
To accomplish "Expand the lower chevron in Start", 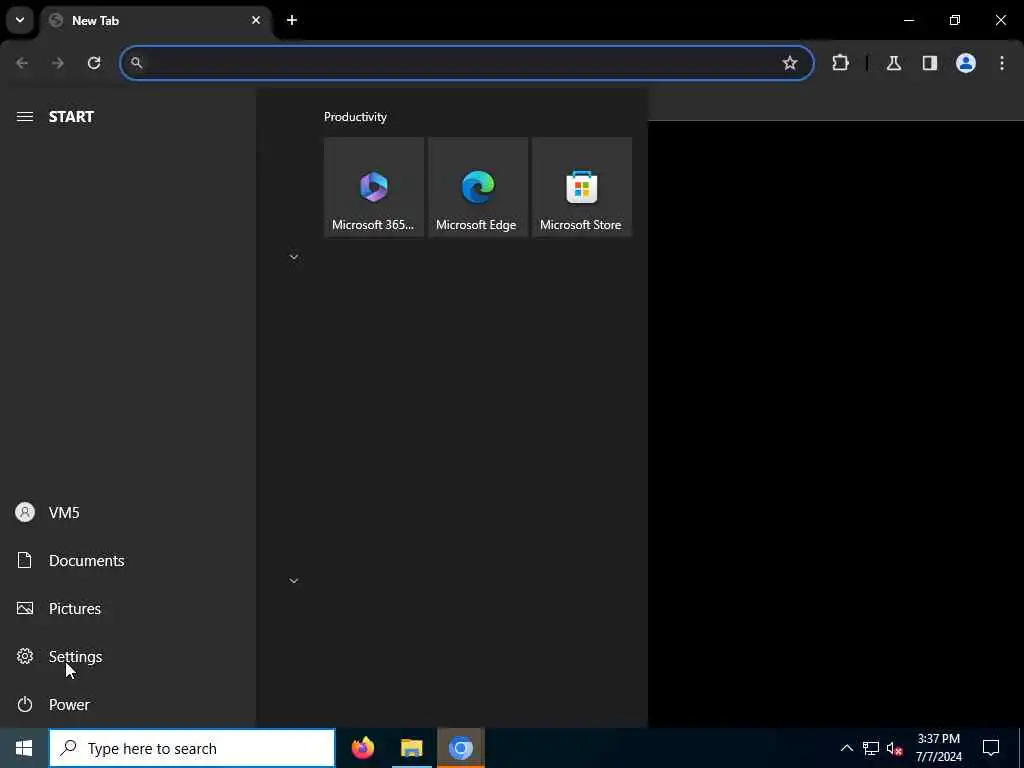I will [x=294, y=581].
